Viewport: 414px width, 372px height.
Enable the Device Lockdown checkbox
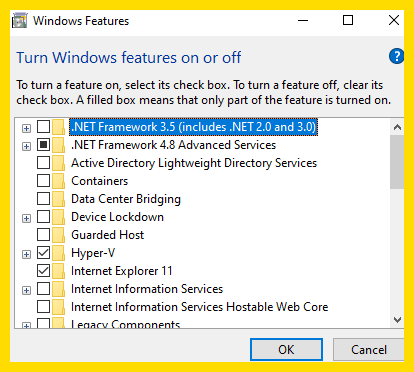pyautogui.click(x=43, y=217)
